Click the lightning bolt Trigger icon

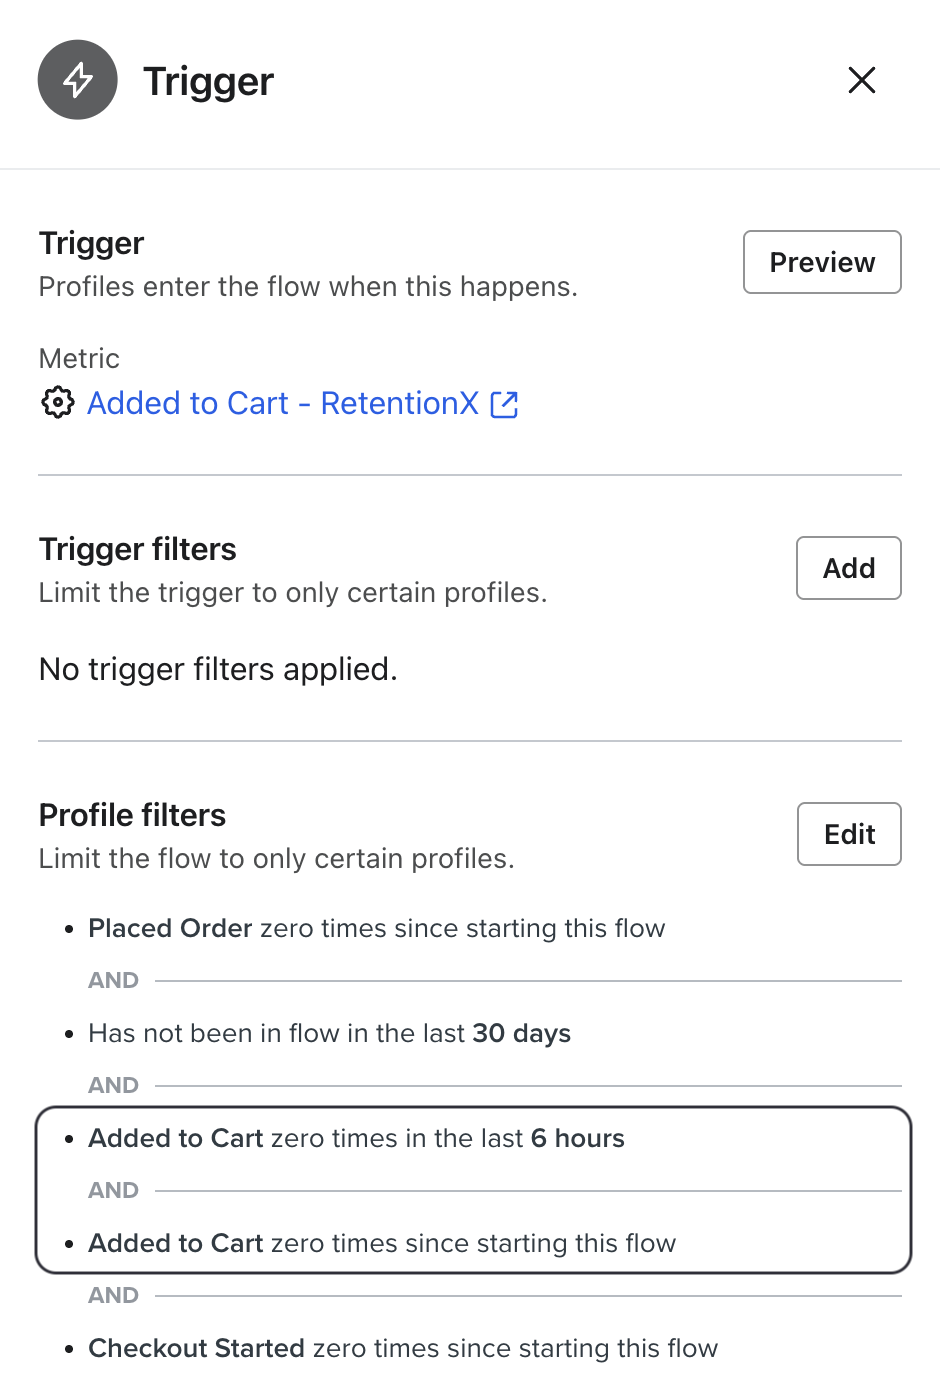coord(77,80)
